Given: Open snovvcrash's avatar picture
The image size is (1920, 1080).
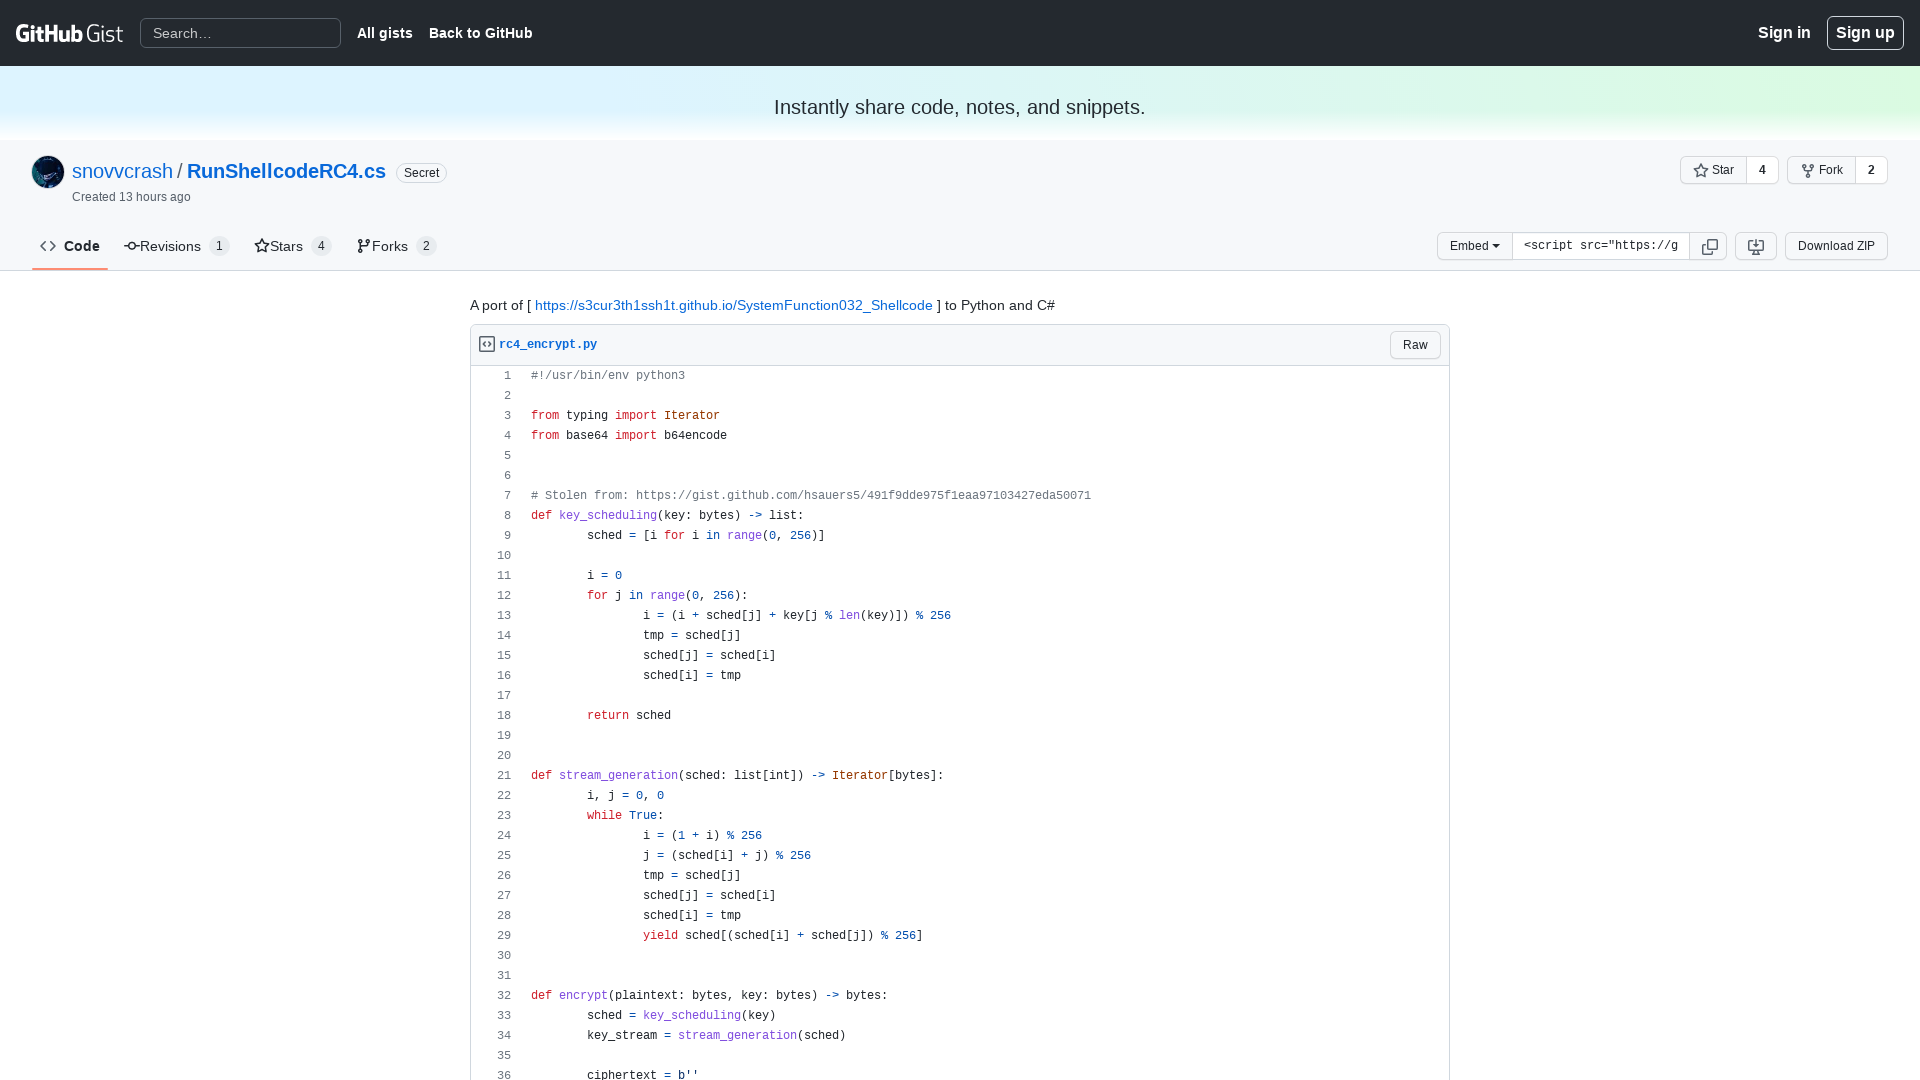Looking at the screenshot, I should pos(47,171).
